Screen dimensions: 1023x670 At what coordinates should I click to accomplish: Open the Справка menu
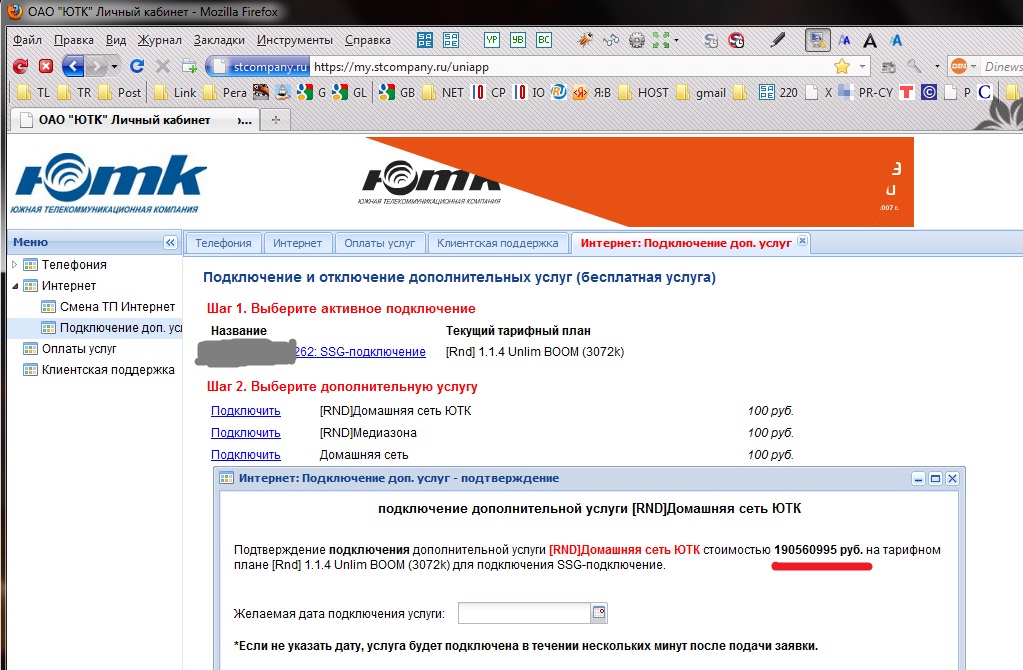click(x=368, y=40)
